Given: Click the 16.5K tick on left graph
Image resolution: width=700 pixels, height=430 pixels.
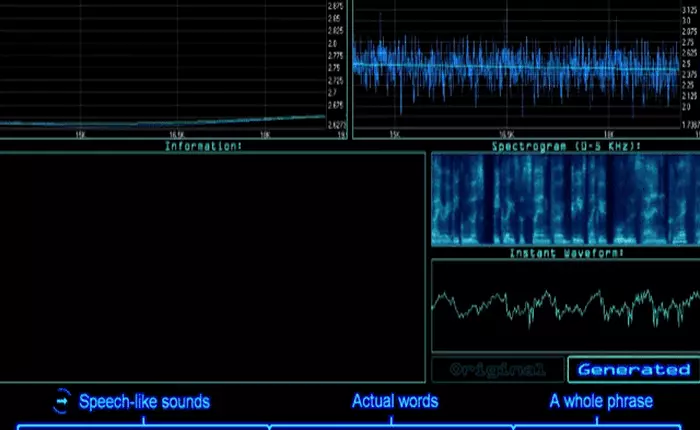Looking at the screenshot, I should 176,133.
